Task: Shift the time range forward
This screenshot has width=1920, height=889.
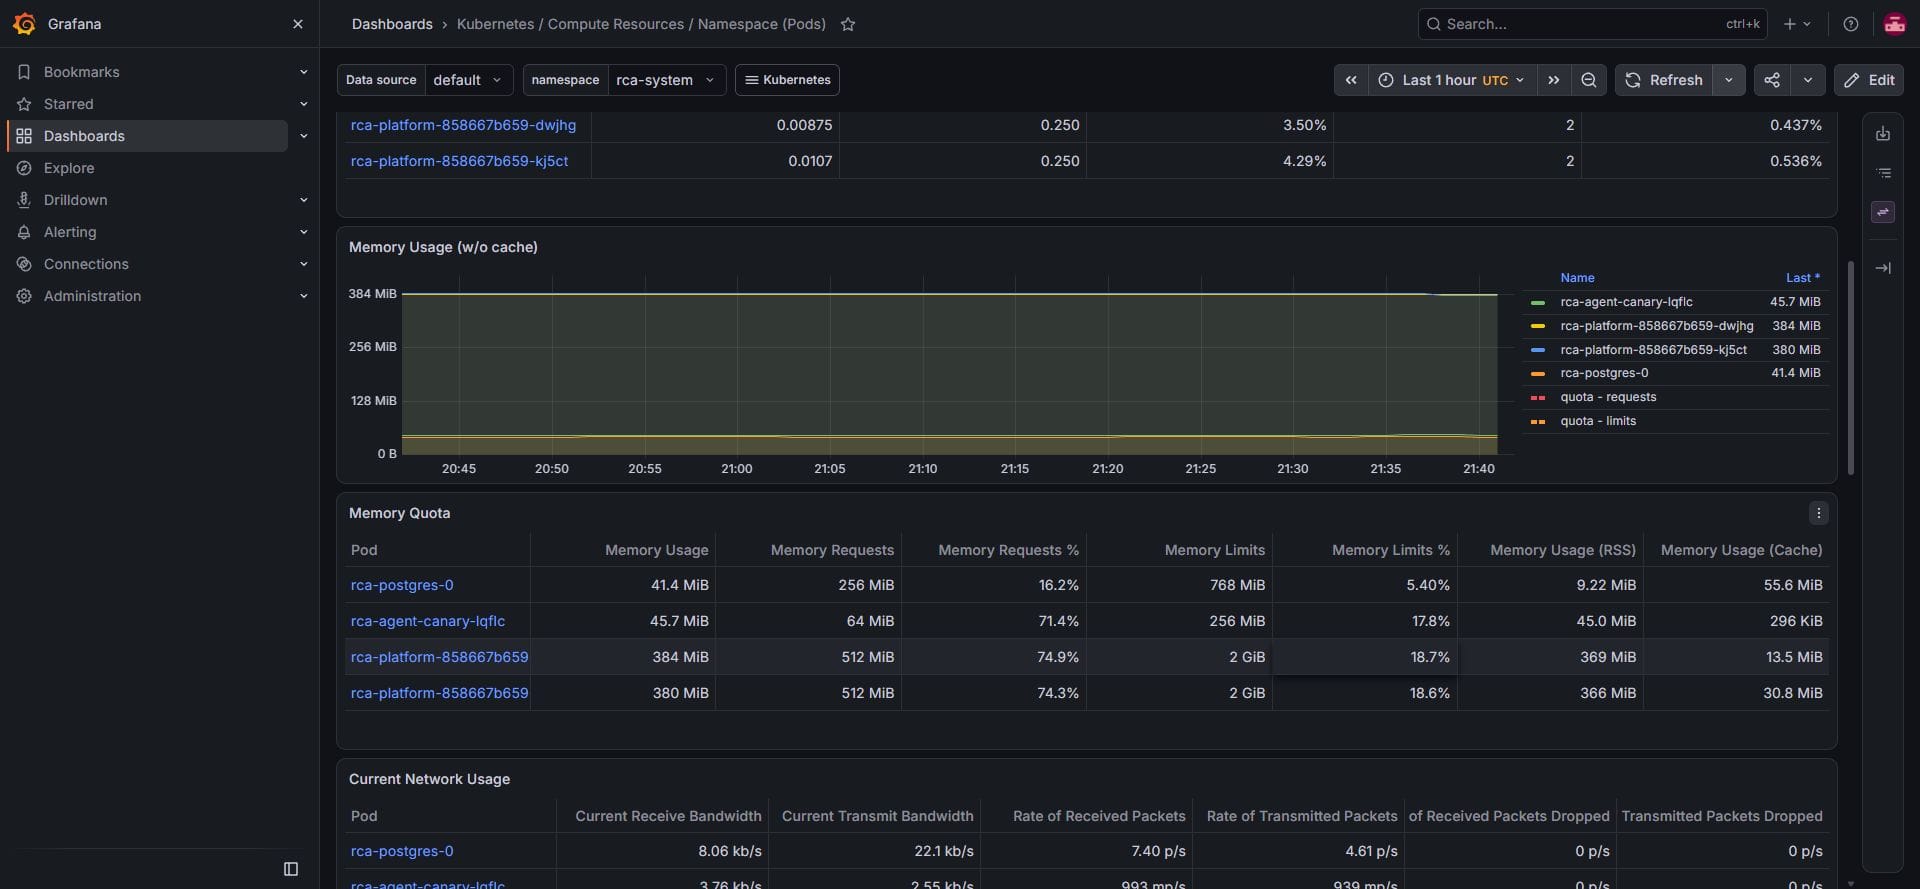Action: click(1554, 80)
